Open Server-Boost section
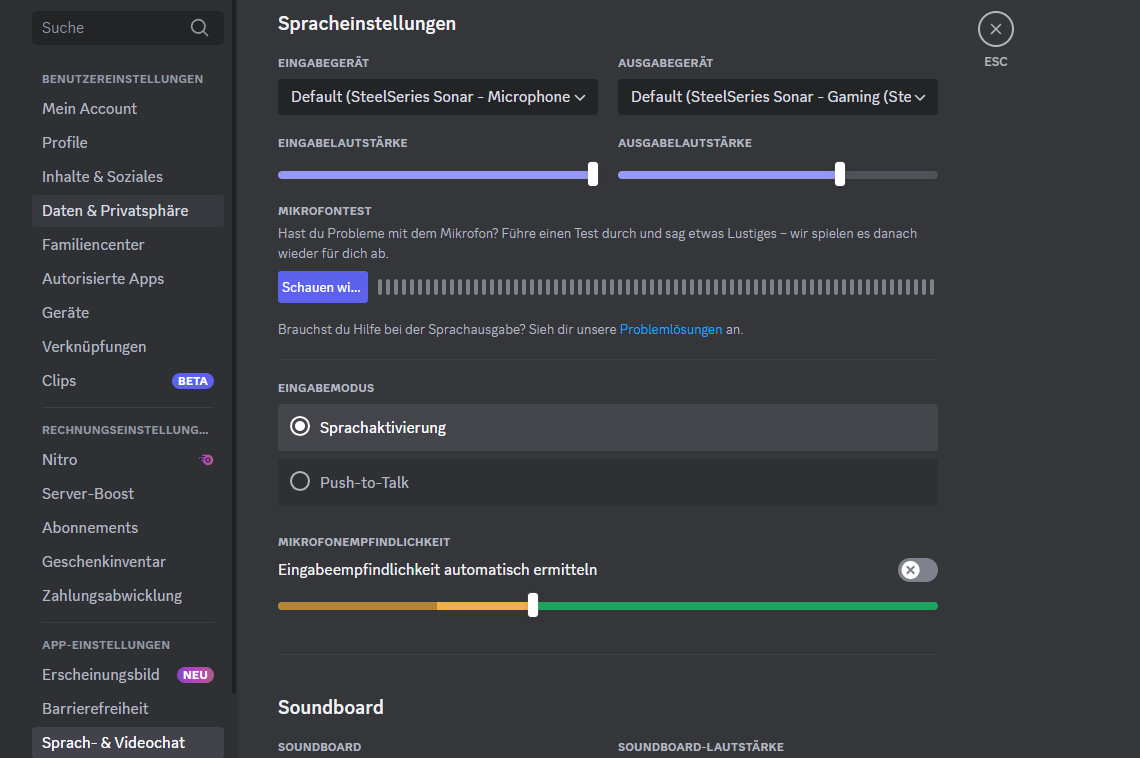The image size is (1140, 758). 128,493
